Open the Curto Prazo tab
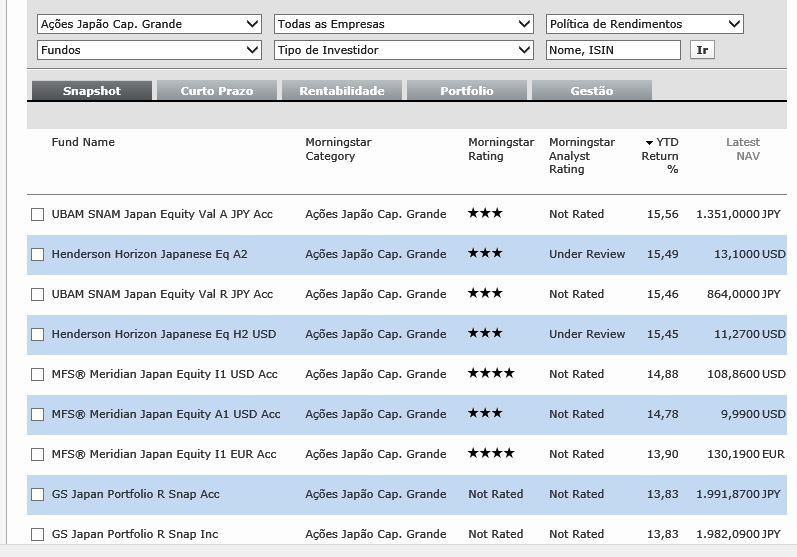Viewport: 797px width, 557px height. point(217,90)
